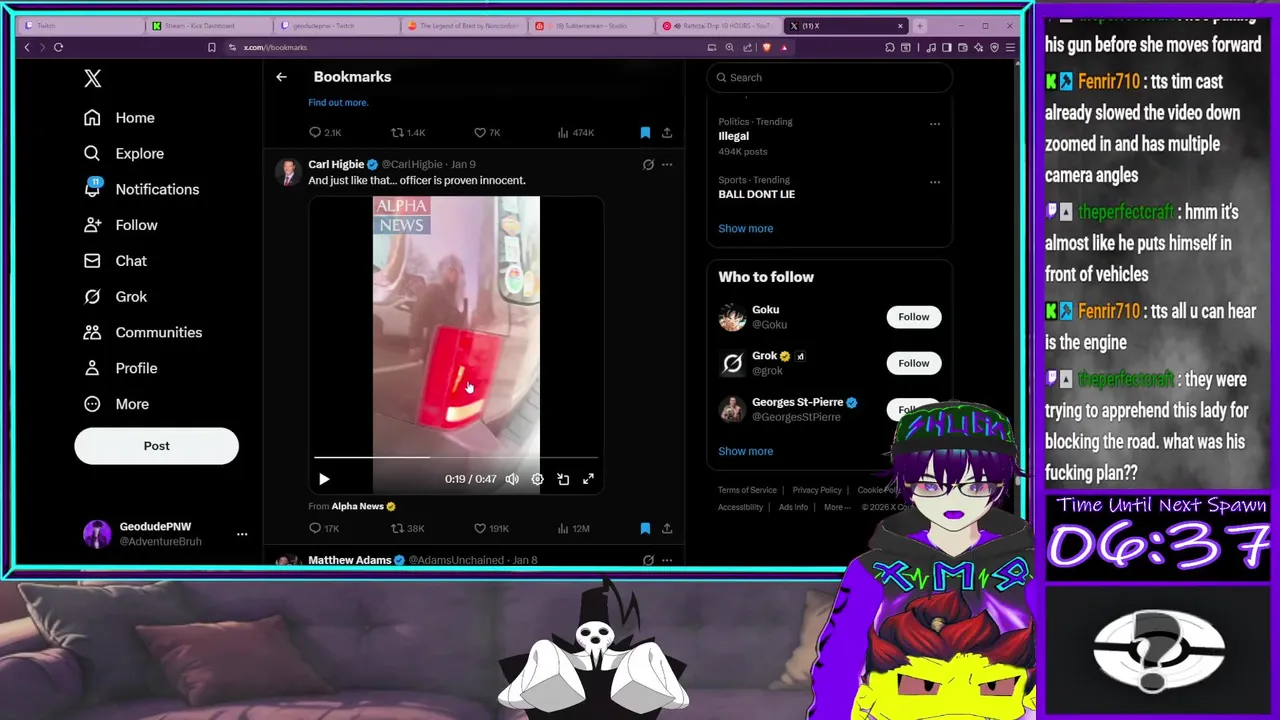Switch to the Legend of Brett tab
The image size is (1280, 720).
point(463,26)
